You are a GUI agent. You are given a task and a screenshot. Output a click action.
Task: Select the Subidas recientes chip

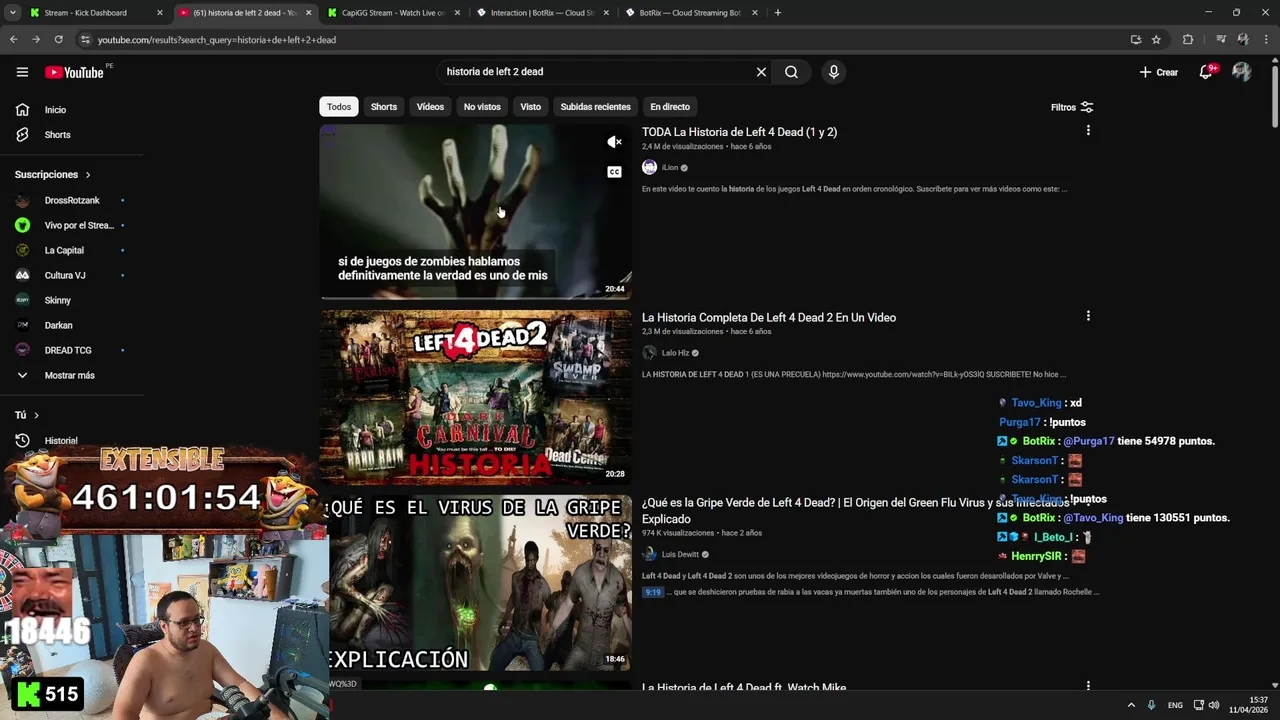coord(595,107)
